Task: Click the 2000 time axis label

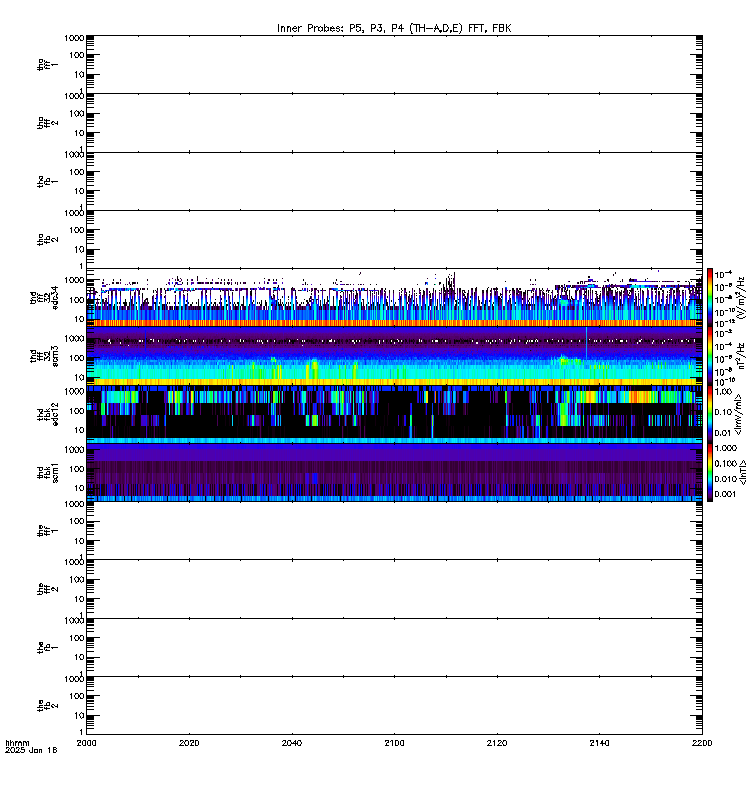Action: [86, 743]
